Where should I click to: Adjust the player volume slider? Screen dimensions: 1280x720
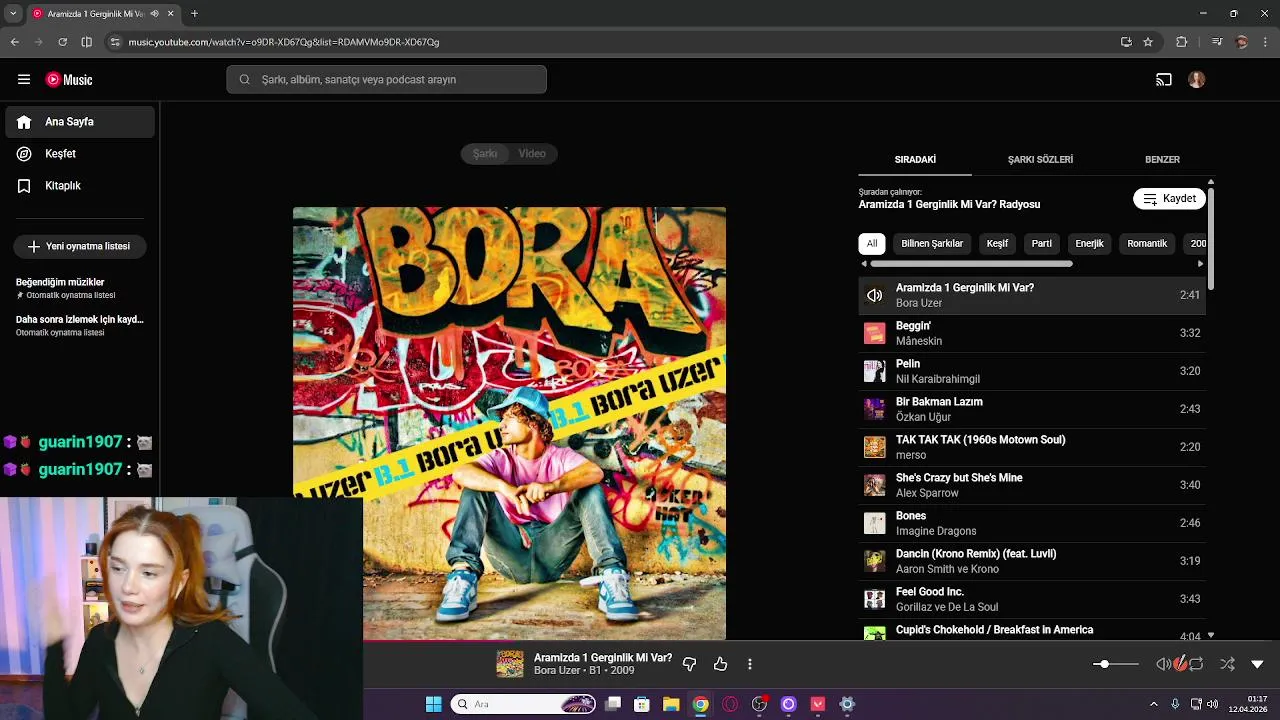pos(1115,664)
